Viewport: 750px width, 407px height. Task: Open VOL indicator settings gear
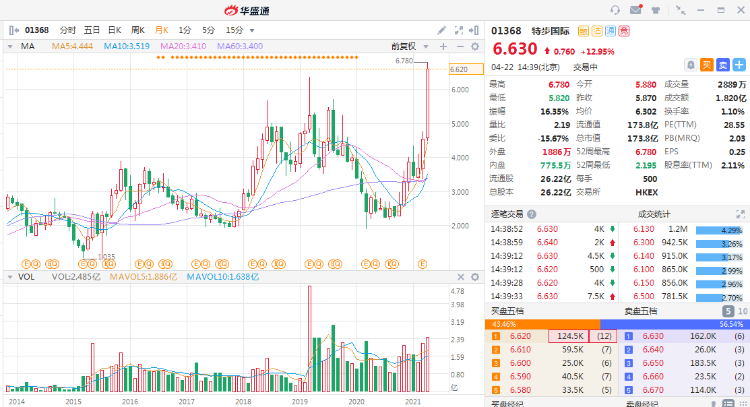pos(475,277)
